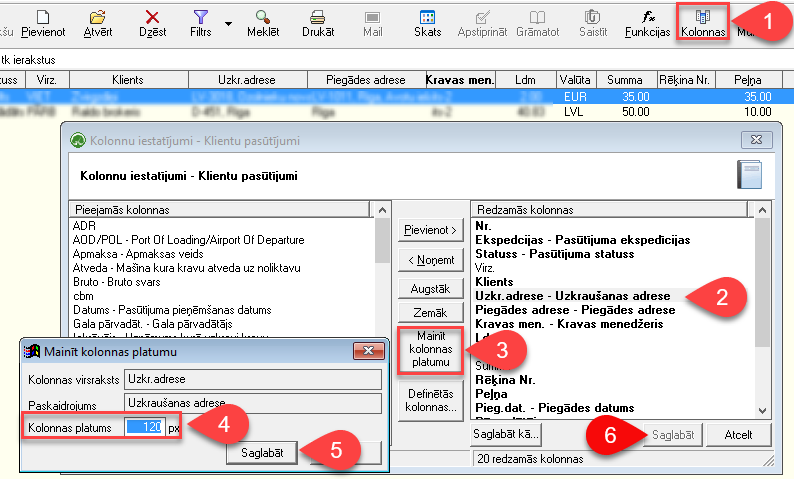Close the Kolonnu iestatījumi dialog

pos(757,140)
